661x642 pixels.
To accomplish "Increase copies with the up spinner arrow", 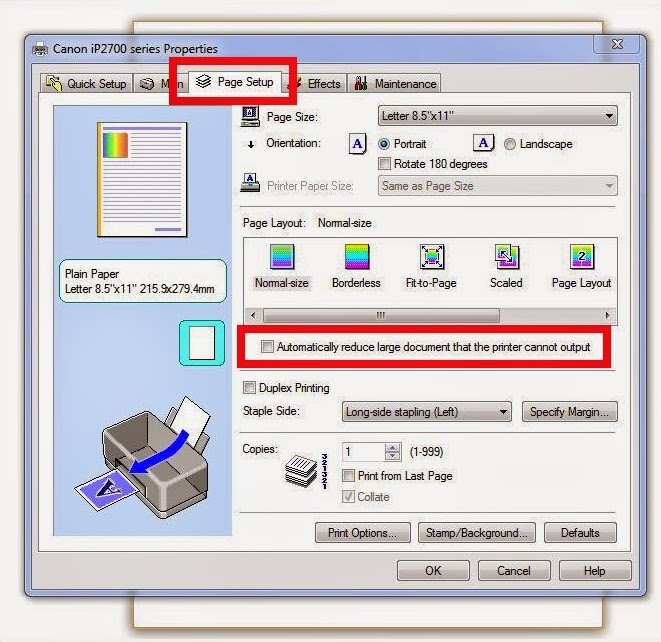I will [393, 448].
